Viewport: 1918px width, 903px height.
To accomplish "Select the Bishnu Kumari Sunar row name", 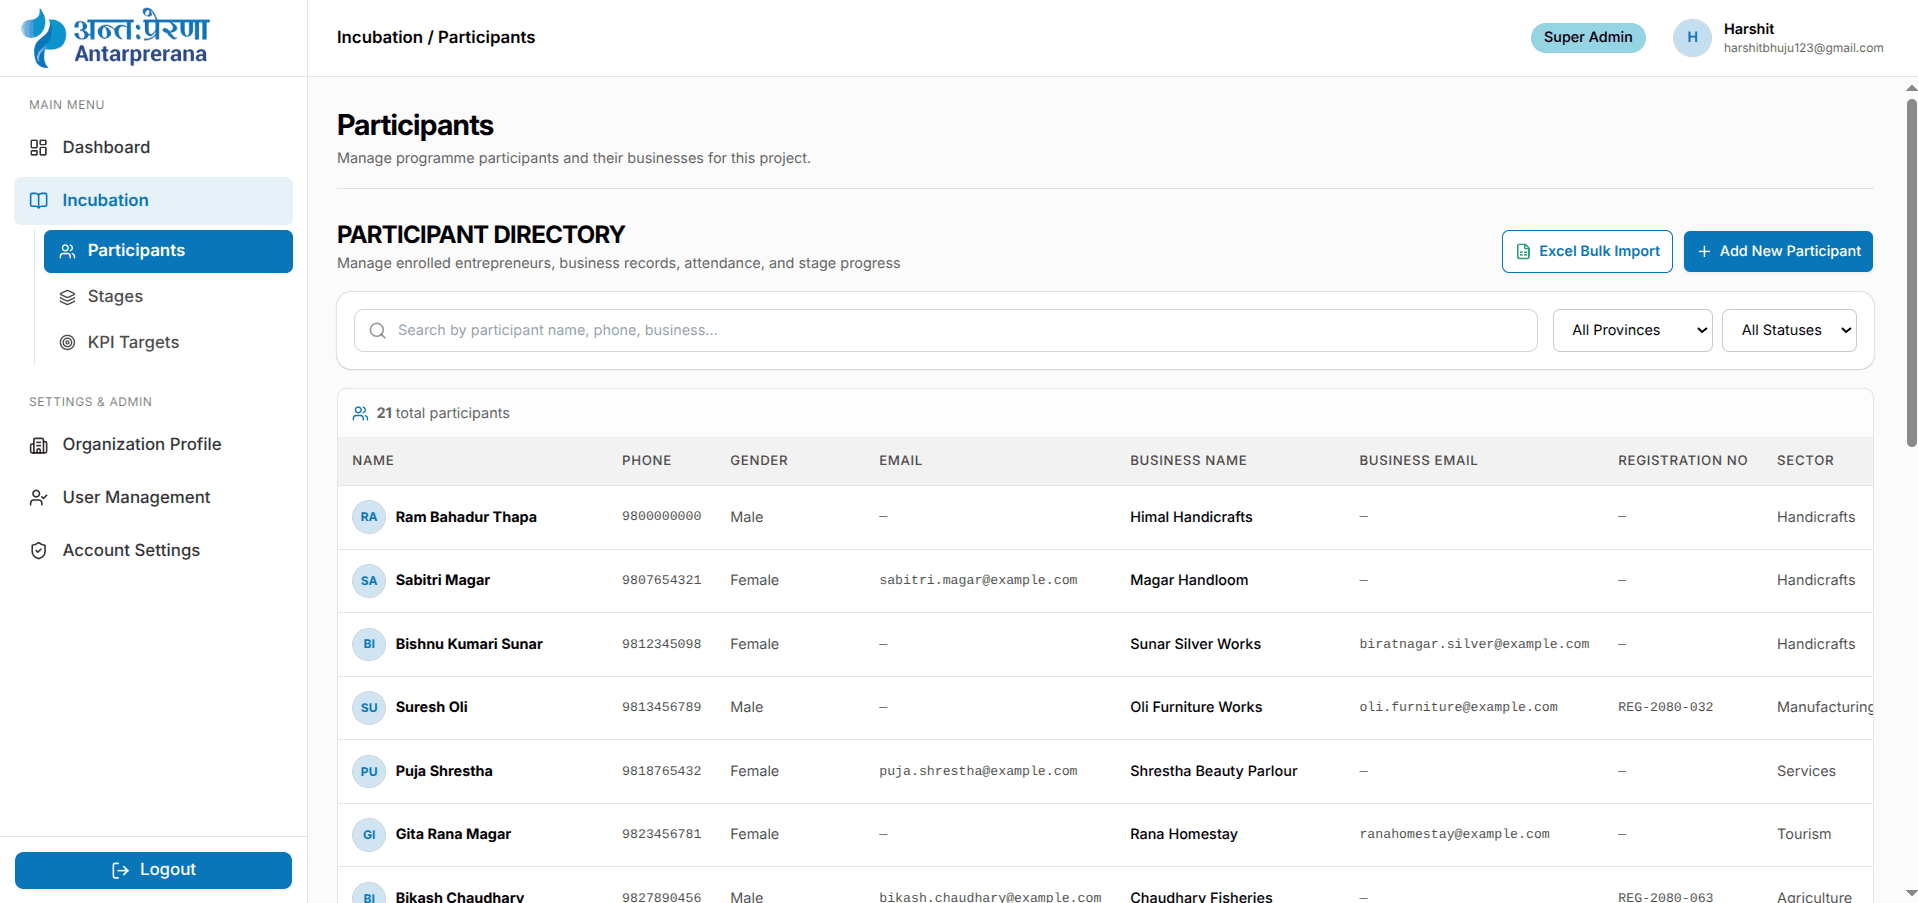I will coord(469,645).
